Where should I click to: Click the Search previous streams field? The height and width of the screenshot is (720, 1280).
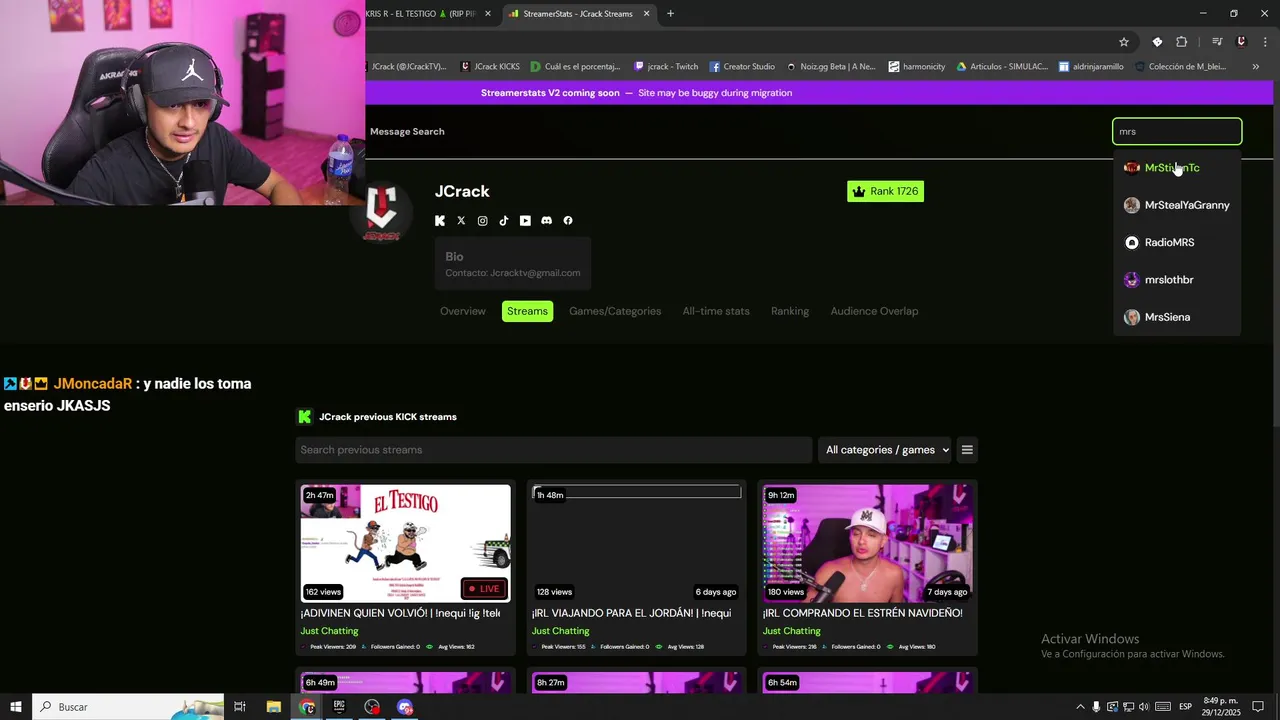553,450
